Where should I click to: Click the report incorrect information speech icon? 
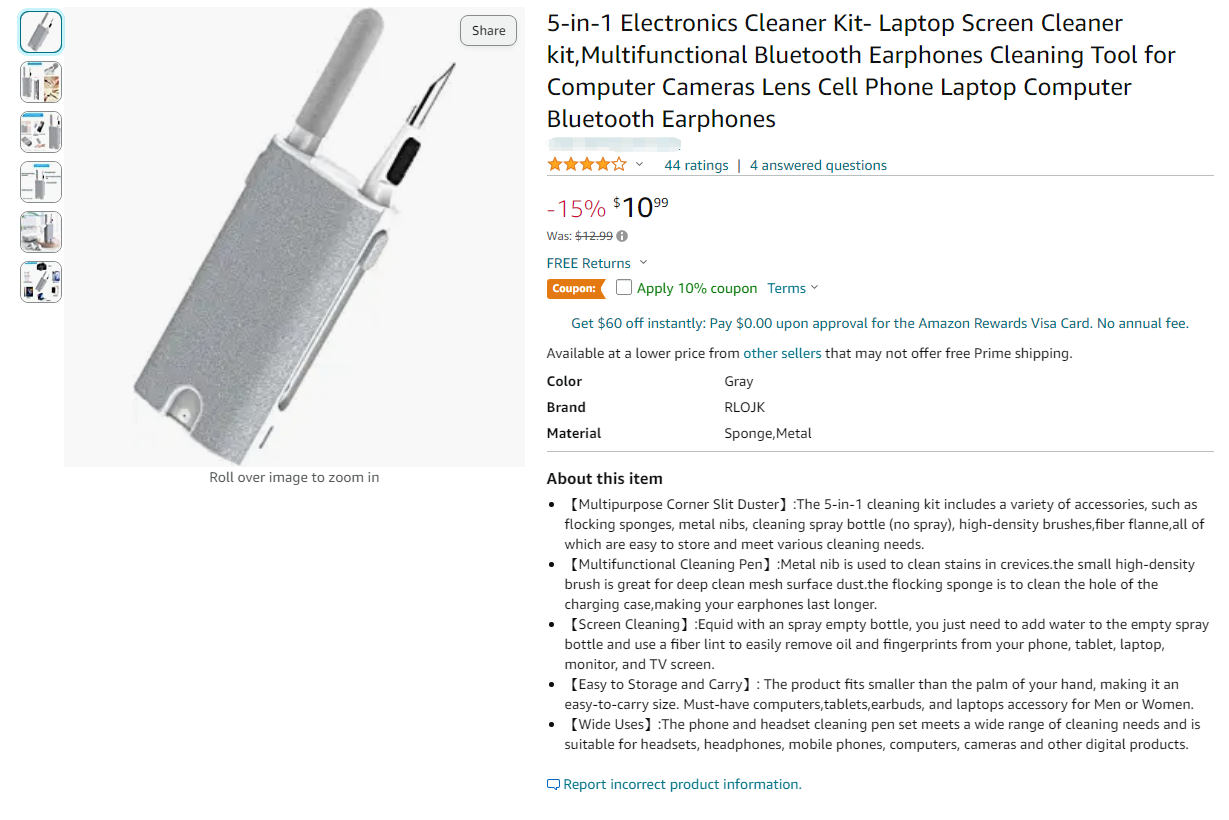pos(553,785)
